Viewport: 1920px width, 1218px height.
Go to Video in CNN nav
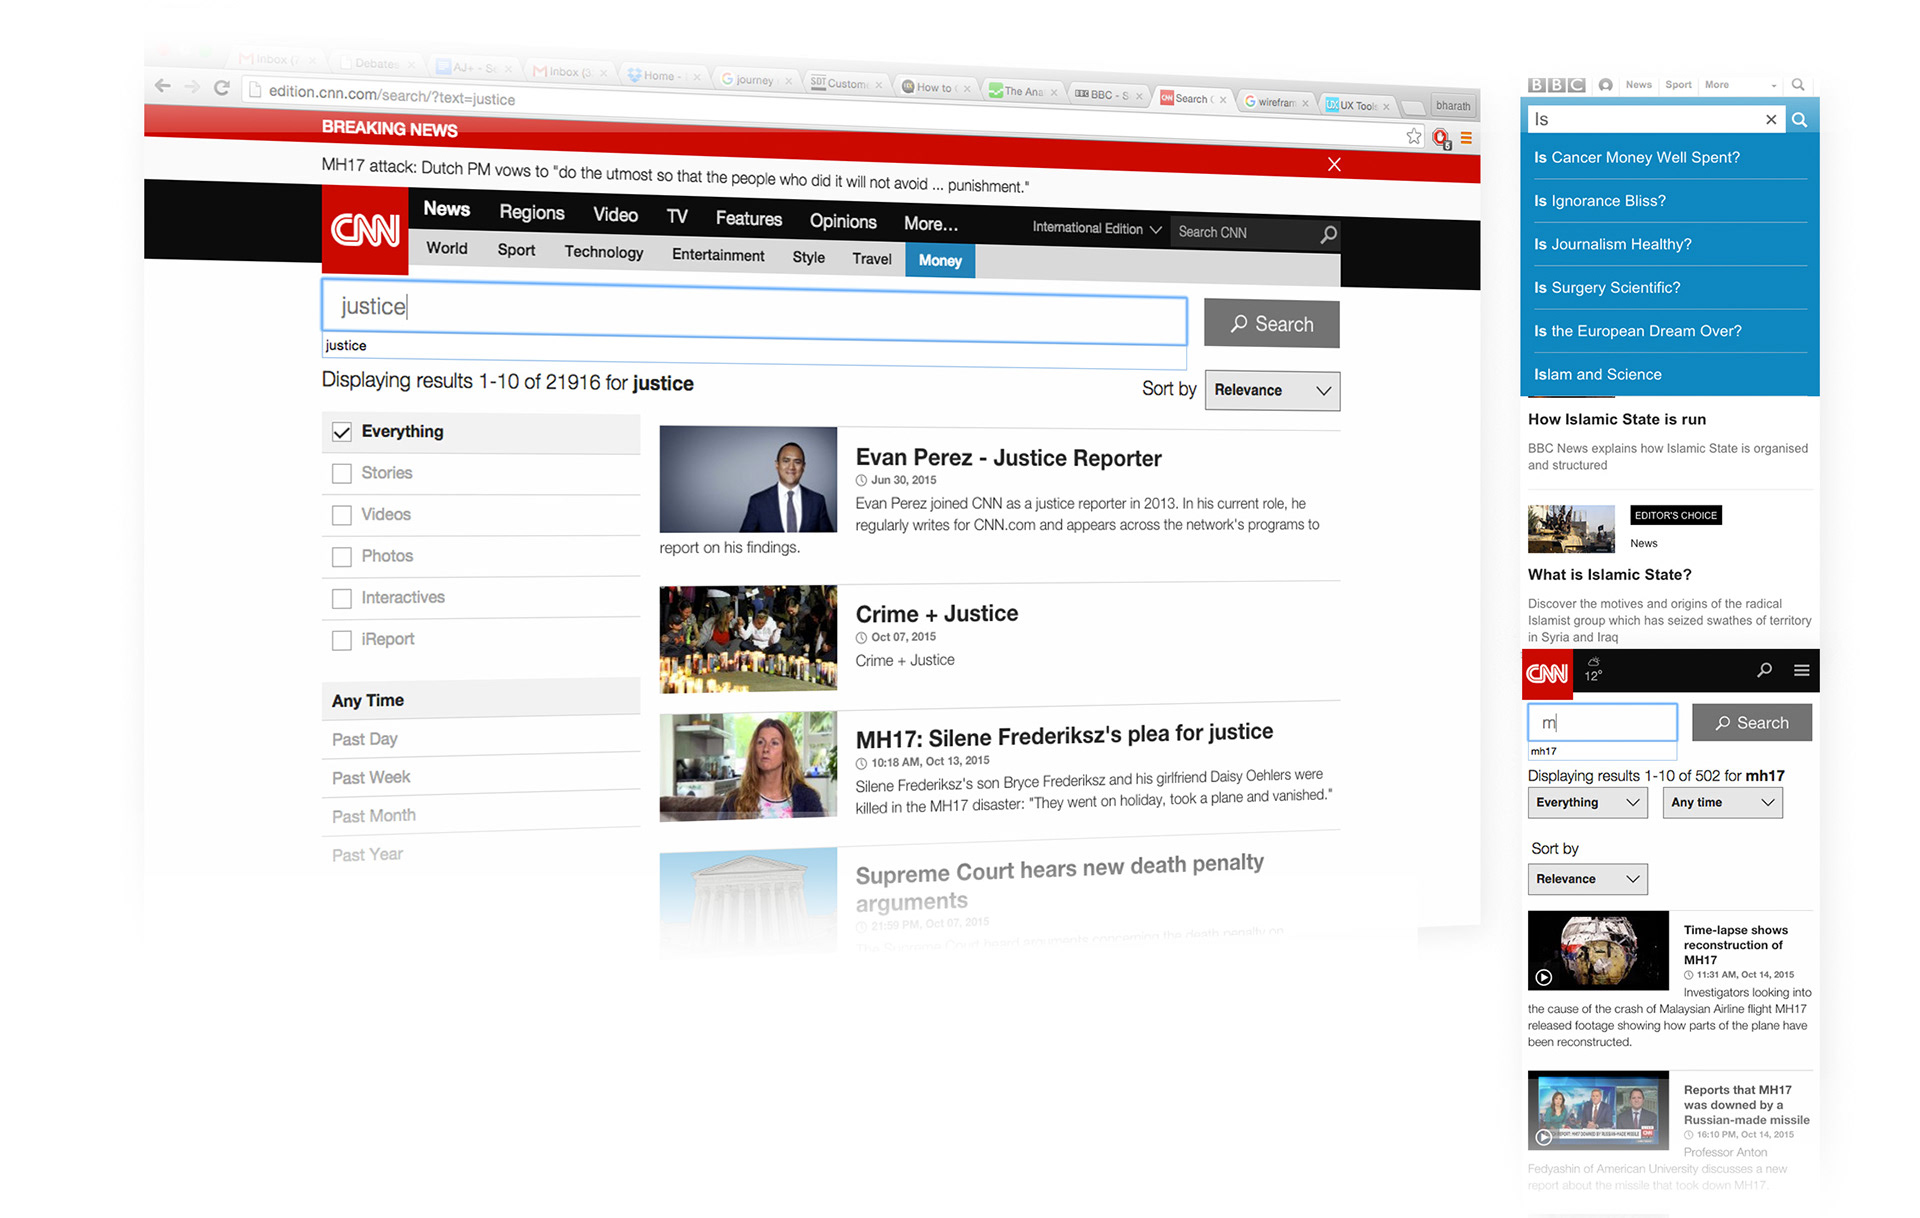(615, 215)
